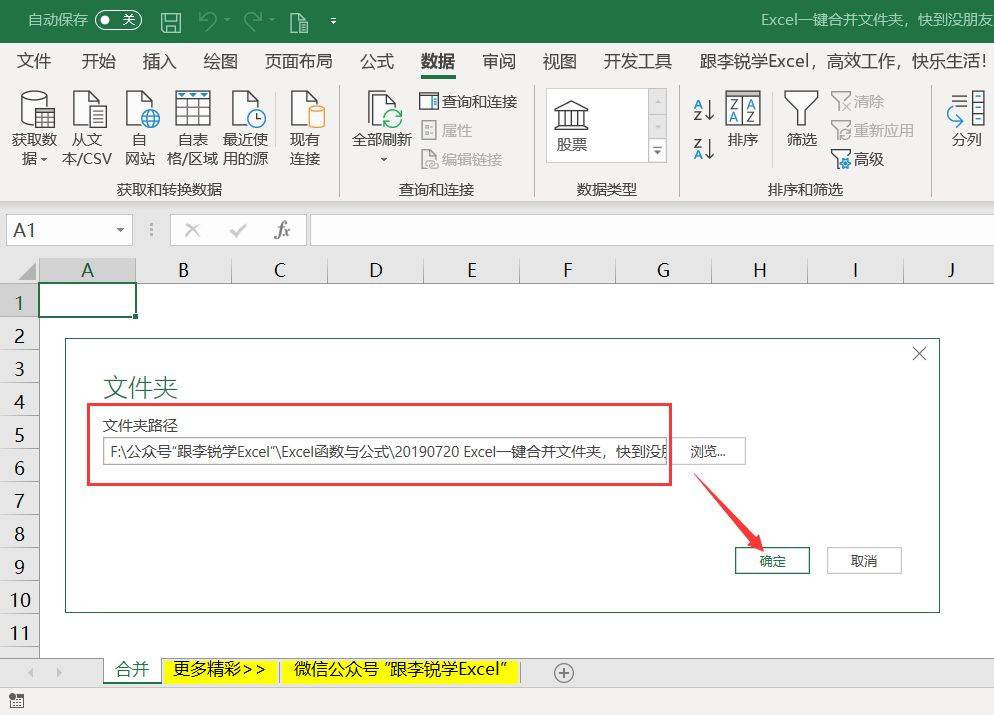Click the 确定 button in dialog

(x=772, y=561)
